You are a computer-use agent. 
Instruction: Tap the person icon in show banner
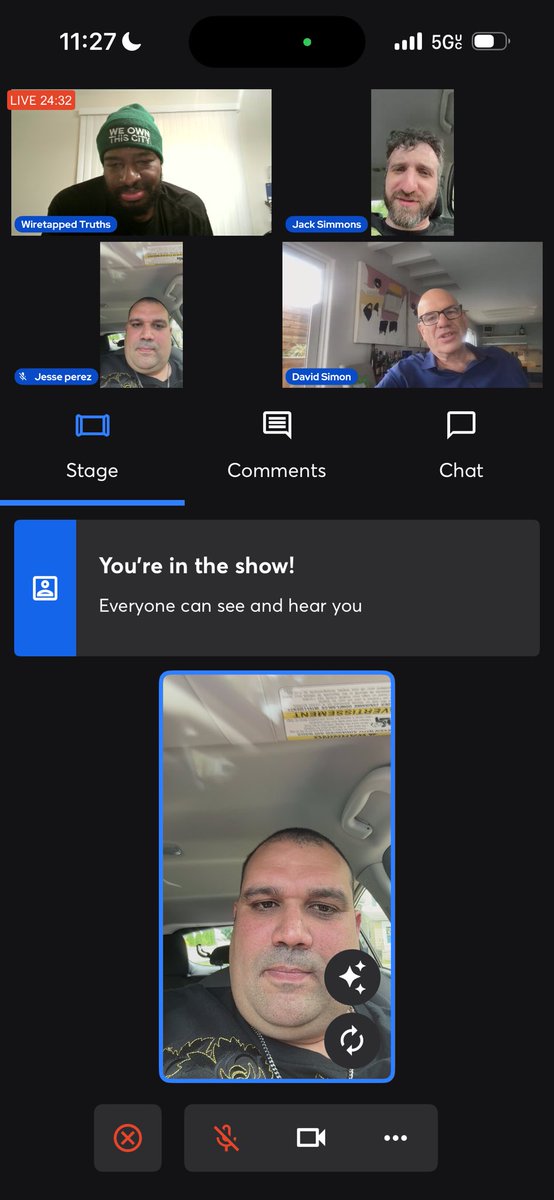point(45,588)
